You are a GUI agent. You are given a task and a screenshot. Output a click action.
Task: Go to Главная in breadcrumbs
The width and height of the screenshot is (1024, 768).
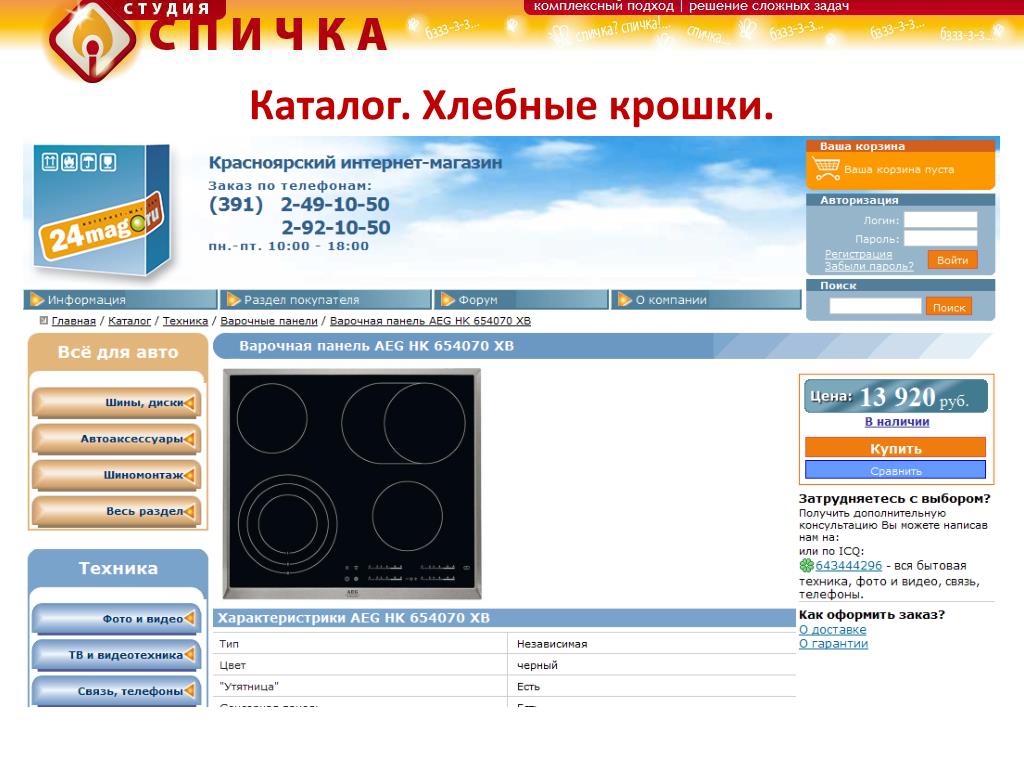(x=74, y=321)
